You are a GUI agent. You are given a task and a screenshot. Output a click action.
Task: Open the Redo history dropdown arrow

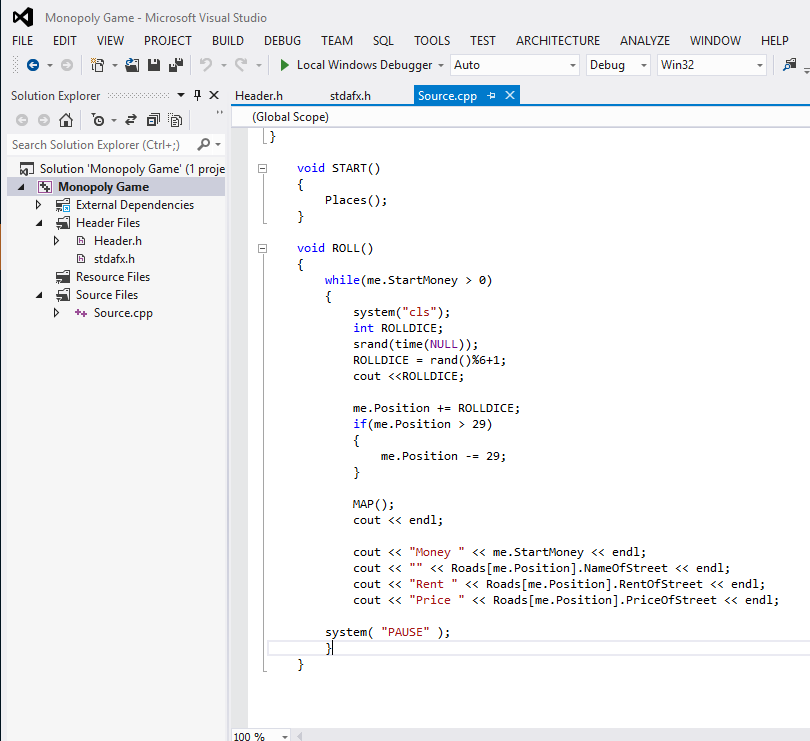(x=259, y=66)
